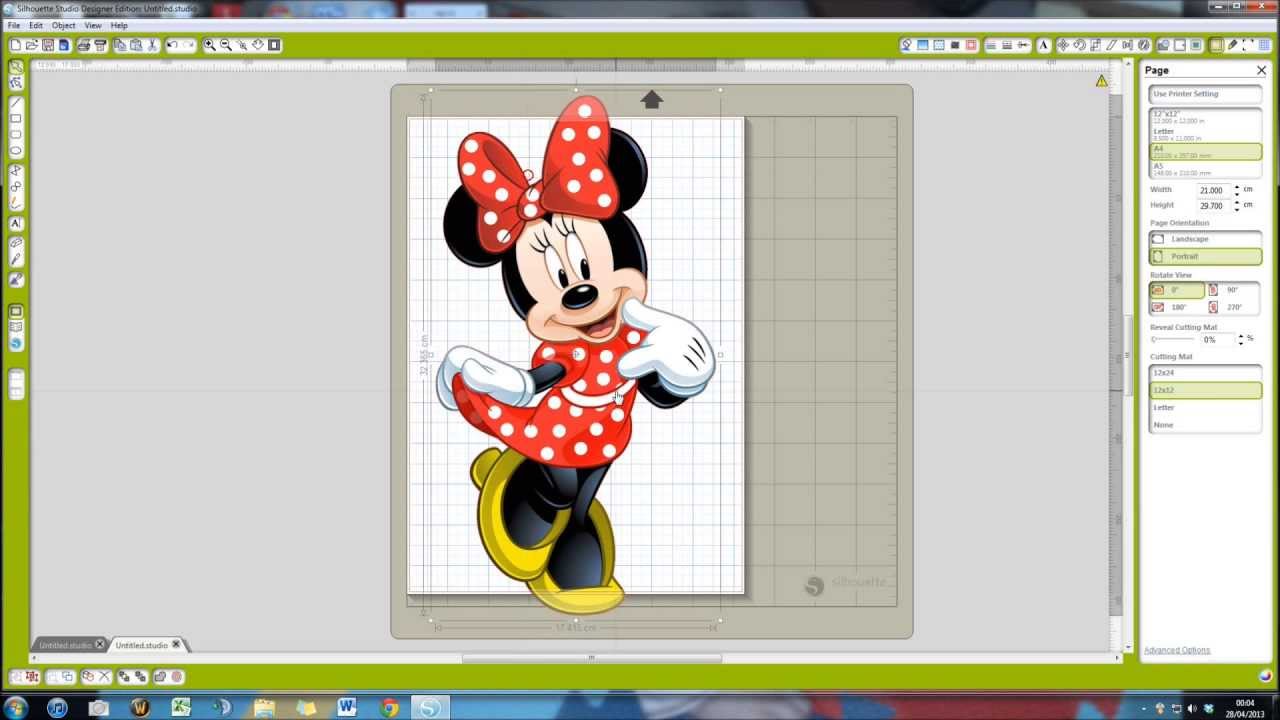1280x720 pixels.
Task: Select the Draw Freehand tool
Action: click(16, 203)
